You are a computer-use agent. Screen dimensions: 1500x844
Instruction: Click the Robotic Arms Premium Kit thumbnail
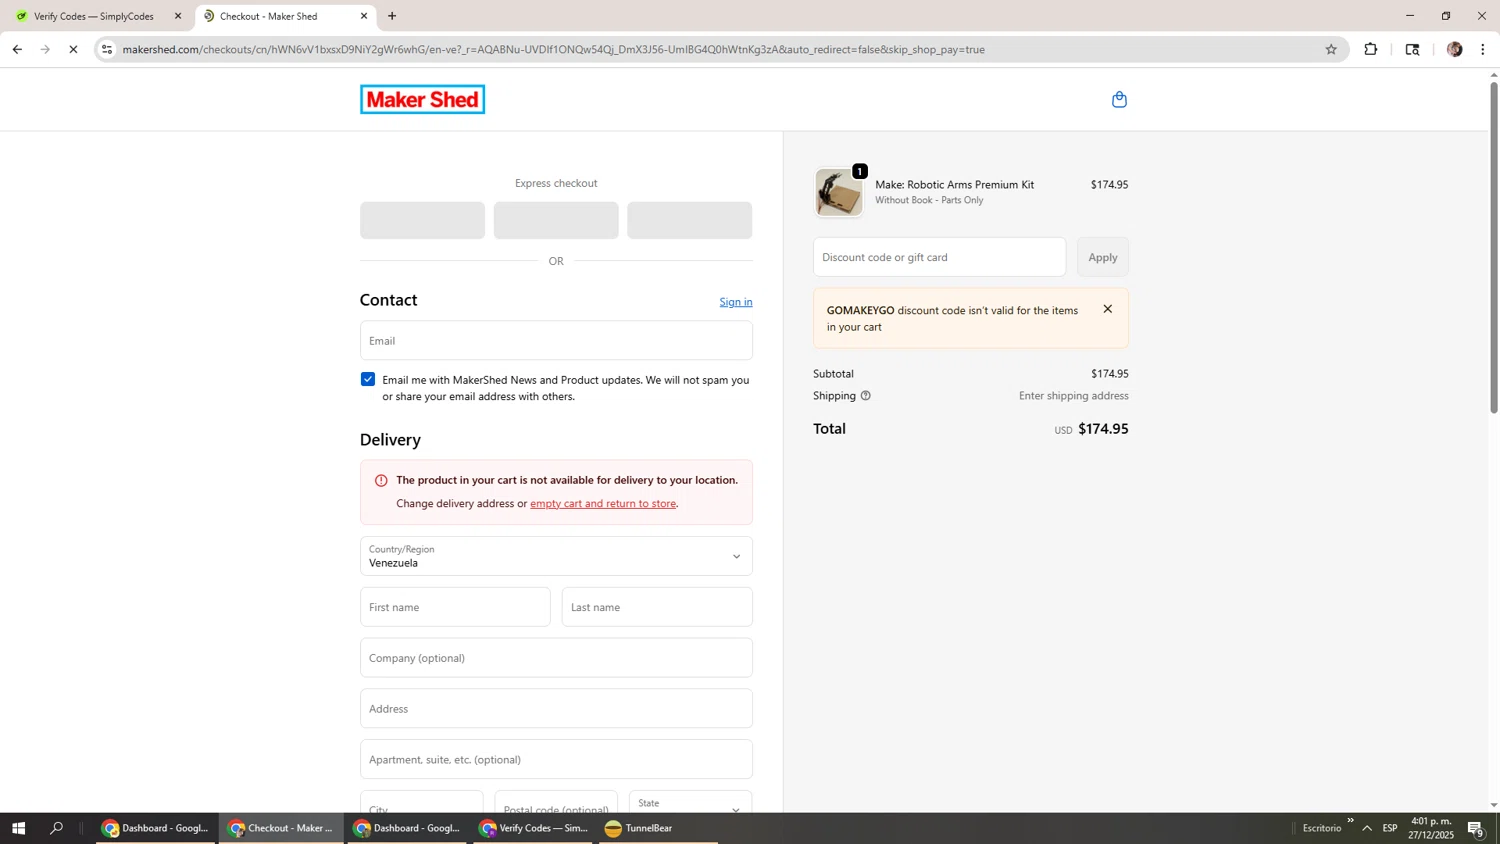[x=838, y=192]
